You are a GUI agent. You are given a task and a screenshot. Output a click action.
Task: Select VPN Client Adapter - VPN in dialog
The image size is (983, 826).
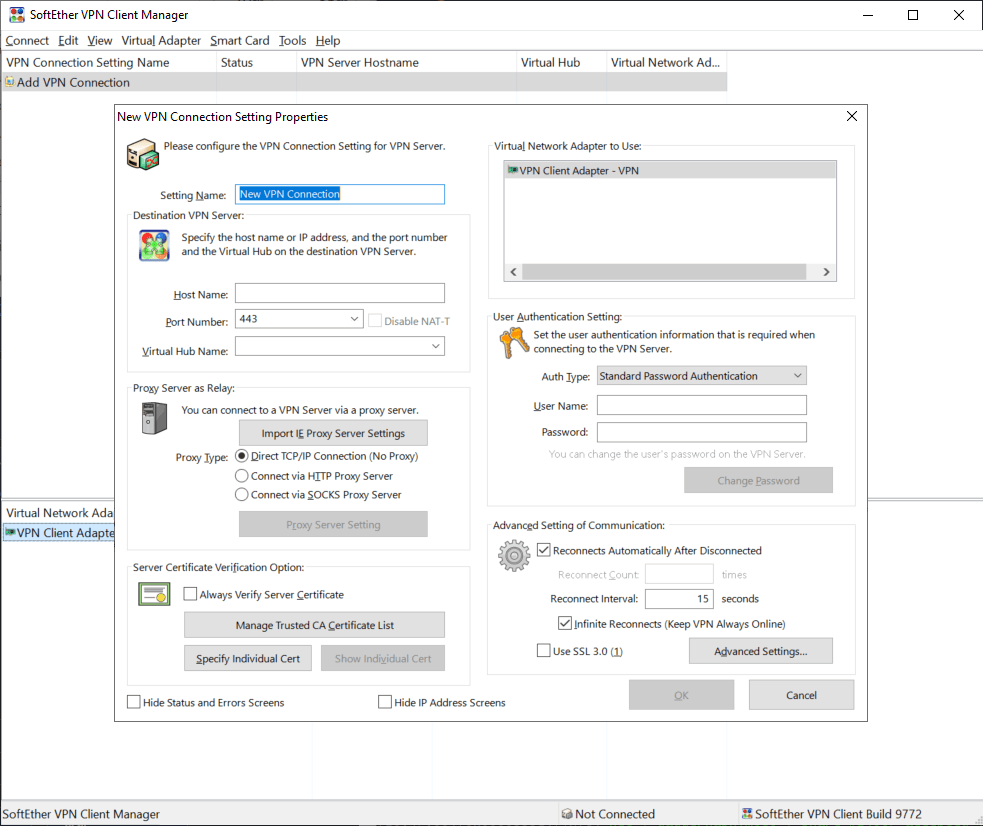670,170
